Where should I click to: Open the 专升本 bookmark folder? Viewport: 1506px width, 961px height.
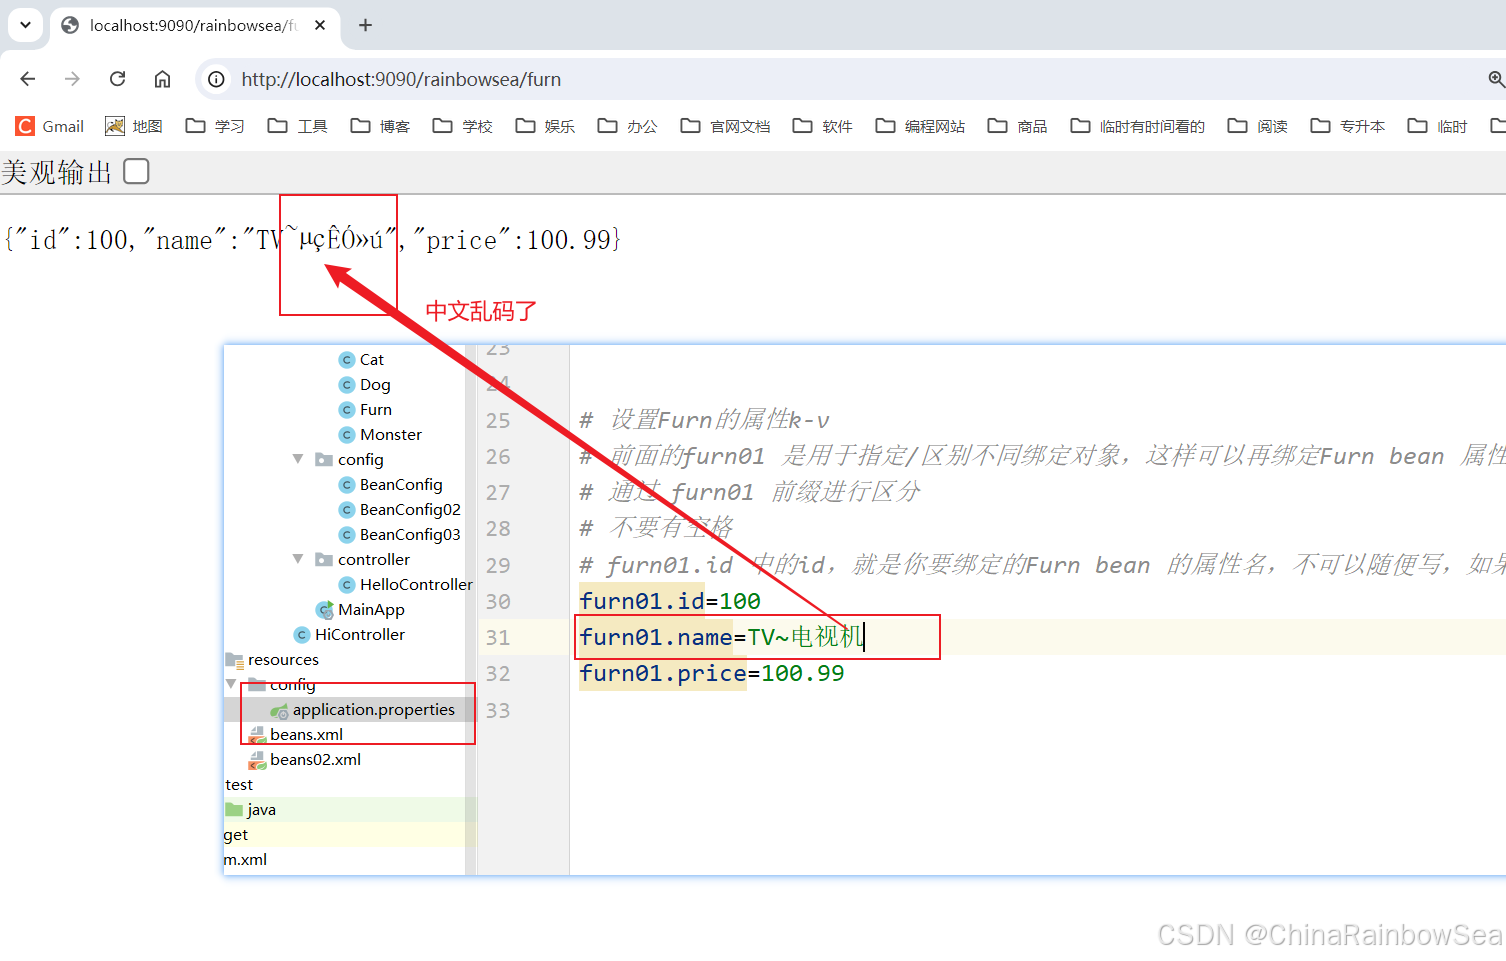[1348, 126]
